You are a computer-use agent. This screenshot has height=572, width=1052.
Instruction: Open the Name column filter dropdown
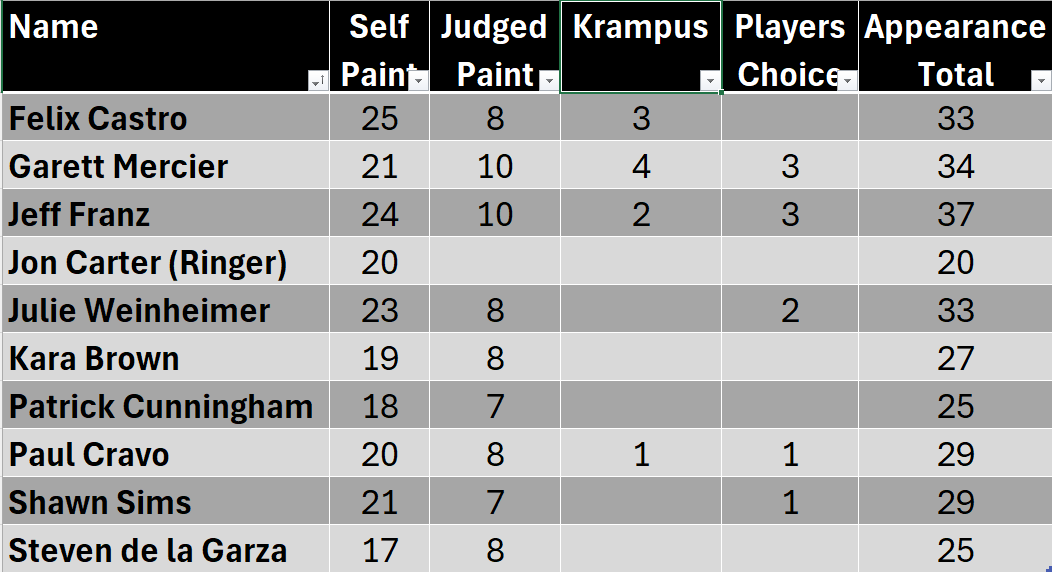click(317, 82)
